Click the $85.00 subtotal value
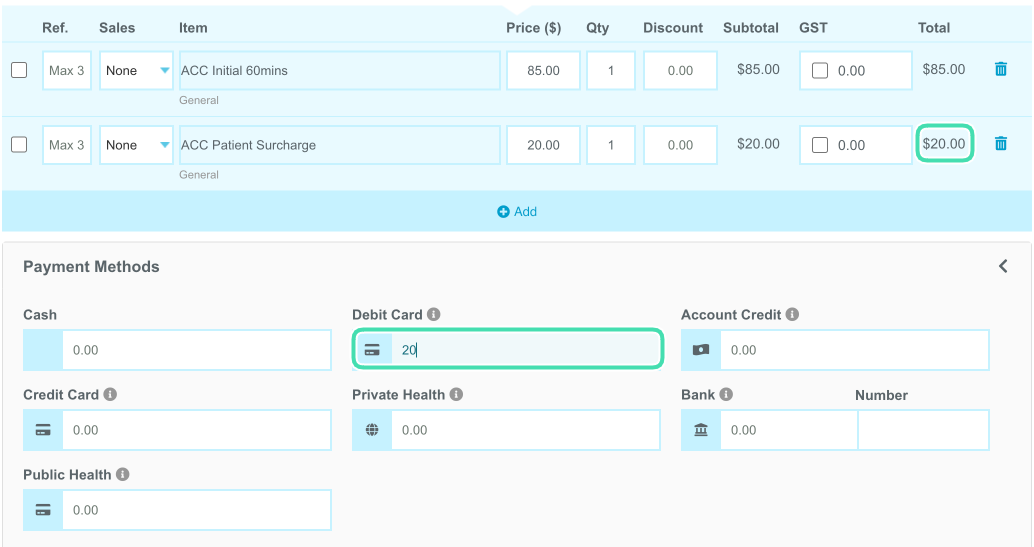 coord(758,69)
